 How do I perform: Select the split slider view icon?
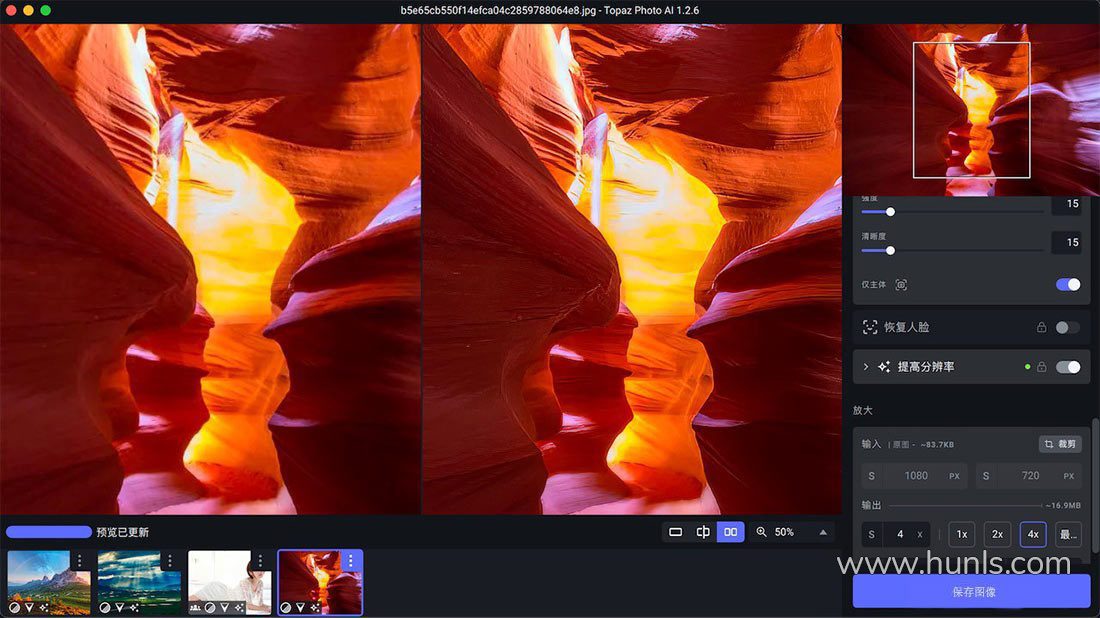point(703,532)
